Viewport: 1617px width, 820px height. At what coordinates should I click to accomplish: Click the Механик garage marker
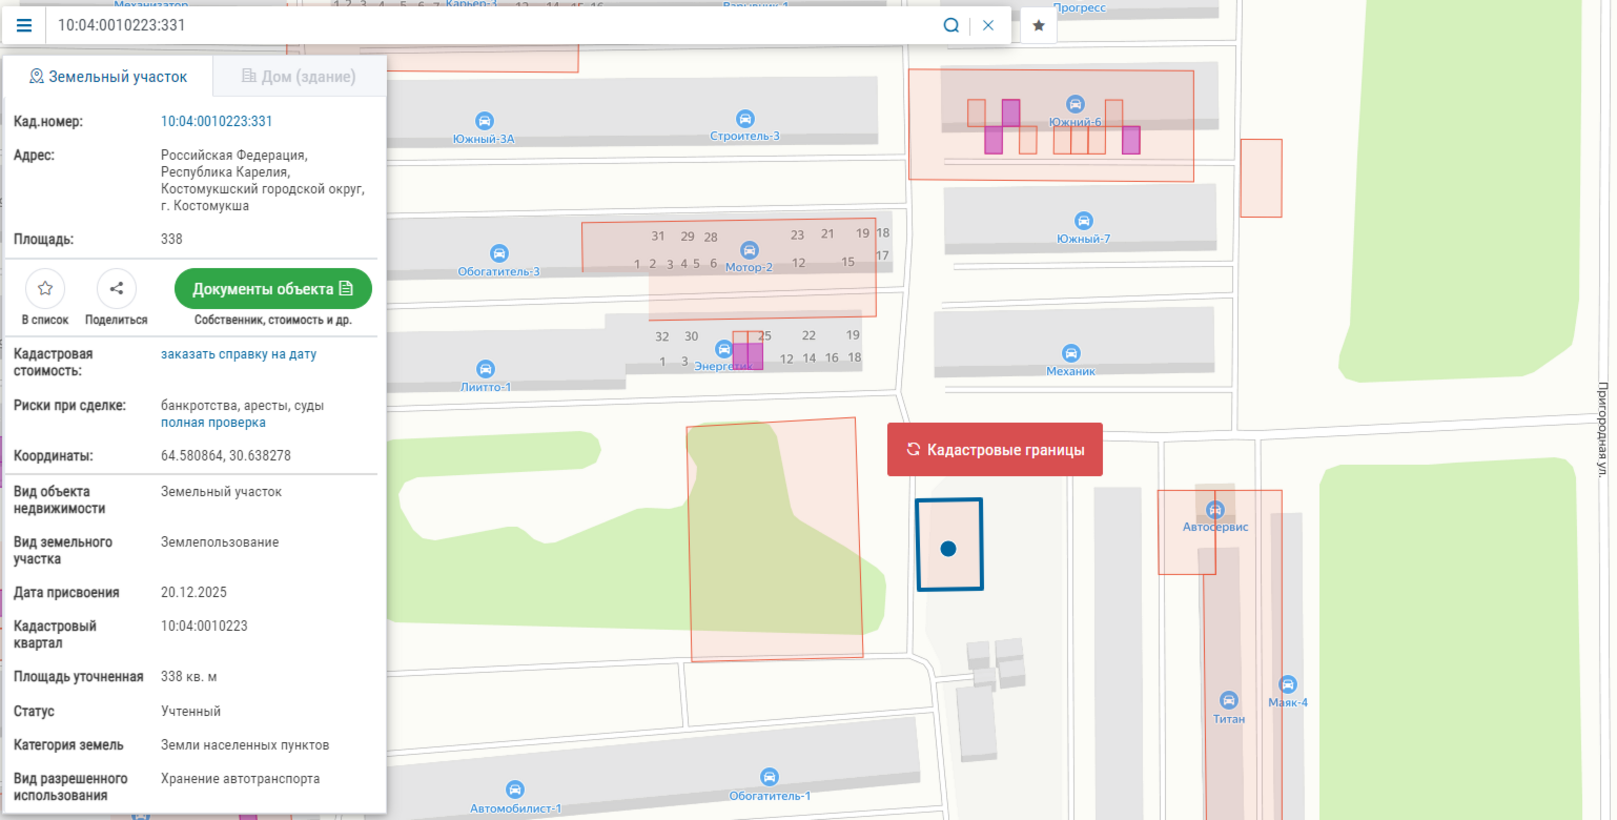pos(1070,354)
